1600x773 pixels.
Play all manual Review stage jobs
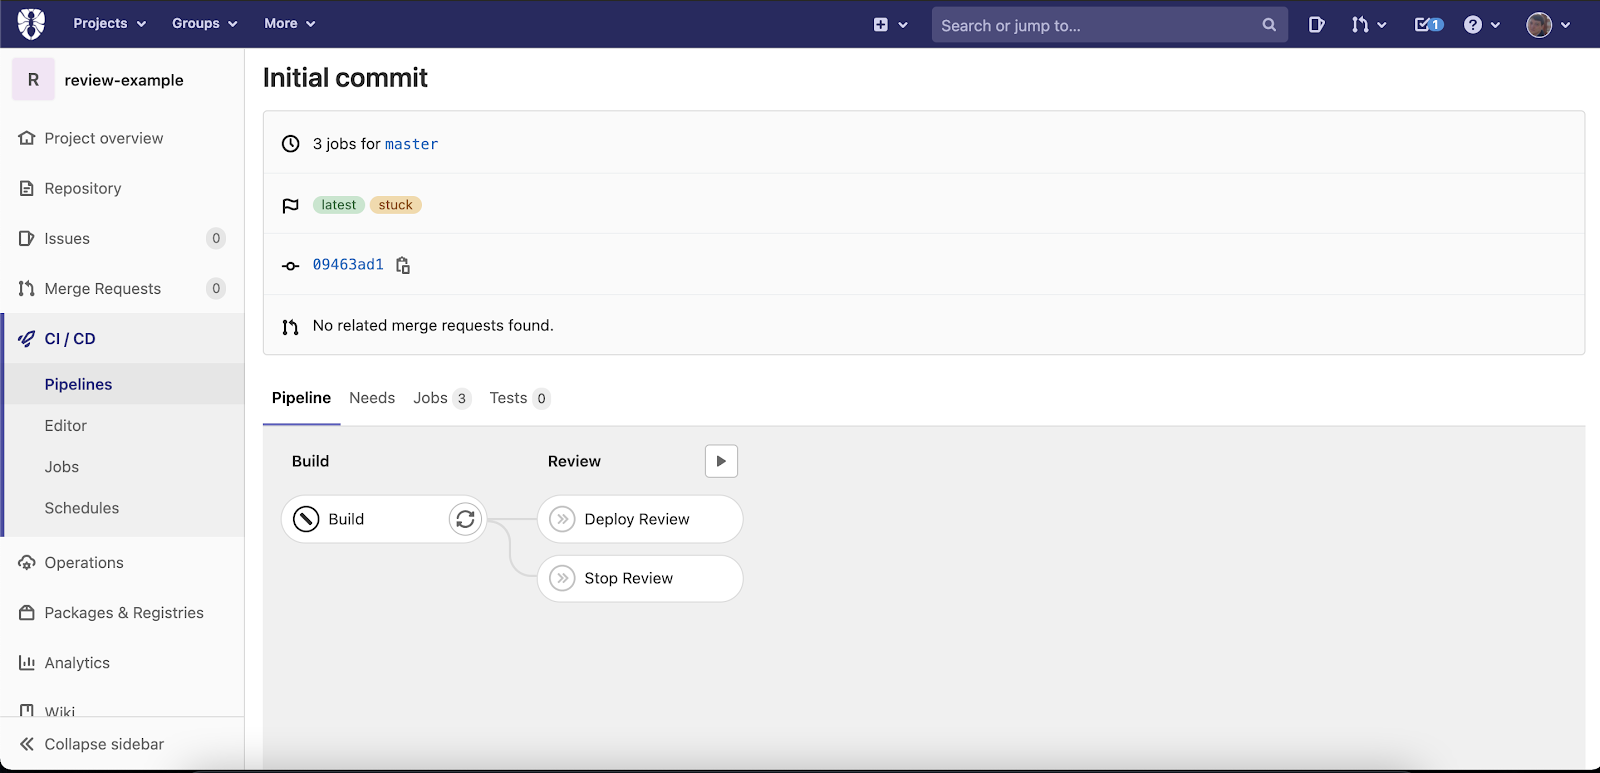pyautogui.click(x=721, y=461)
